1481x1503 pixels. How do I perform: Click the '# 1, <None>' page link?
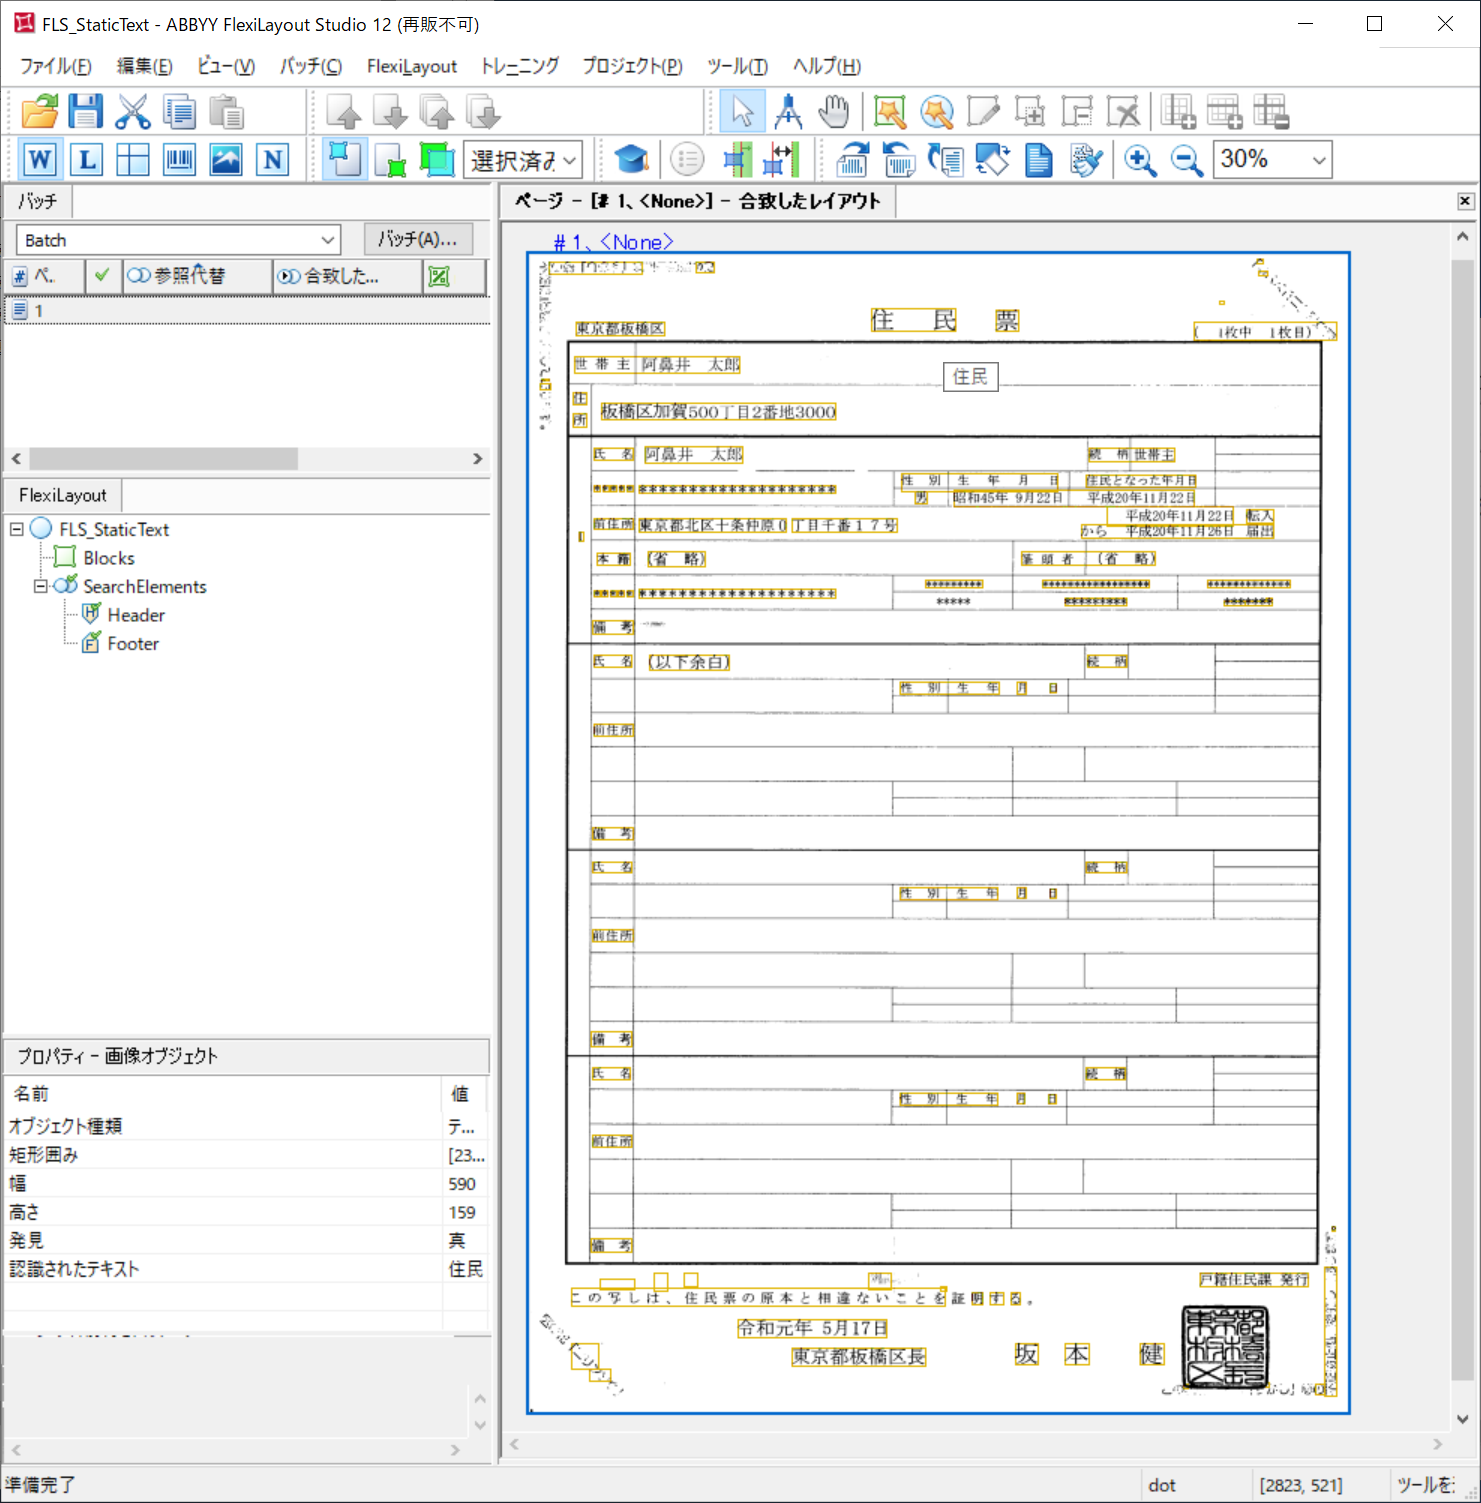(614, 242)
